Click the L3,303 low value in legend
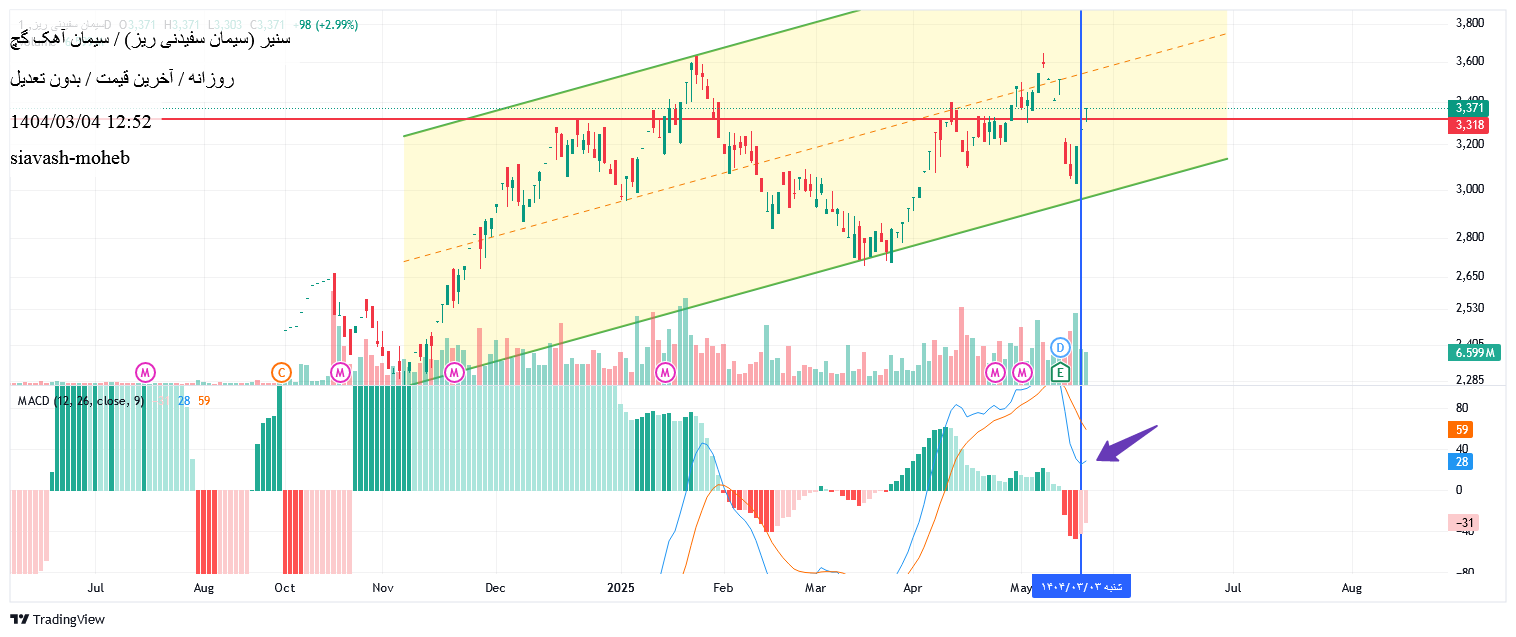Screen dimensions: 1516x637 226,24
